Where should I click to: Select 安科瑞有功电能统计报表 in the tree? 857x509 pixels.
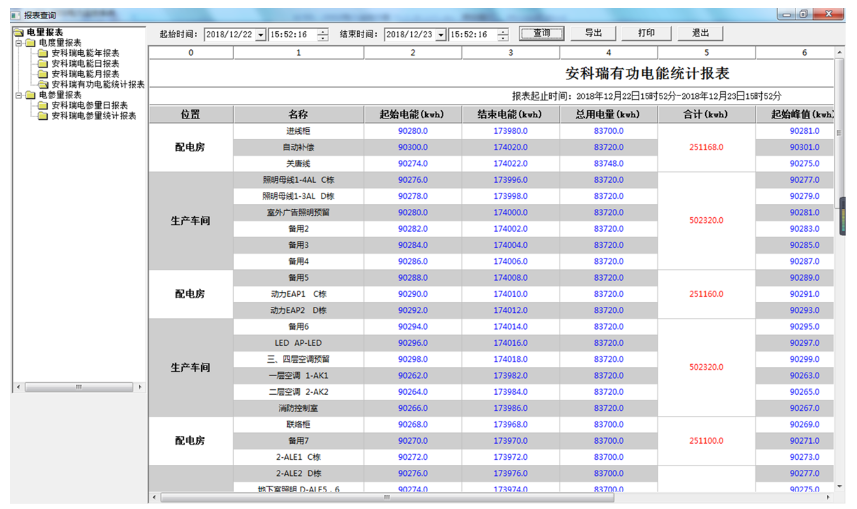[x=98, y=85]
